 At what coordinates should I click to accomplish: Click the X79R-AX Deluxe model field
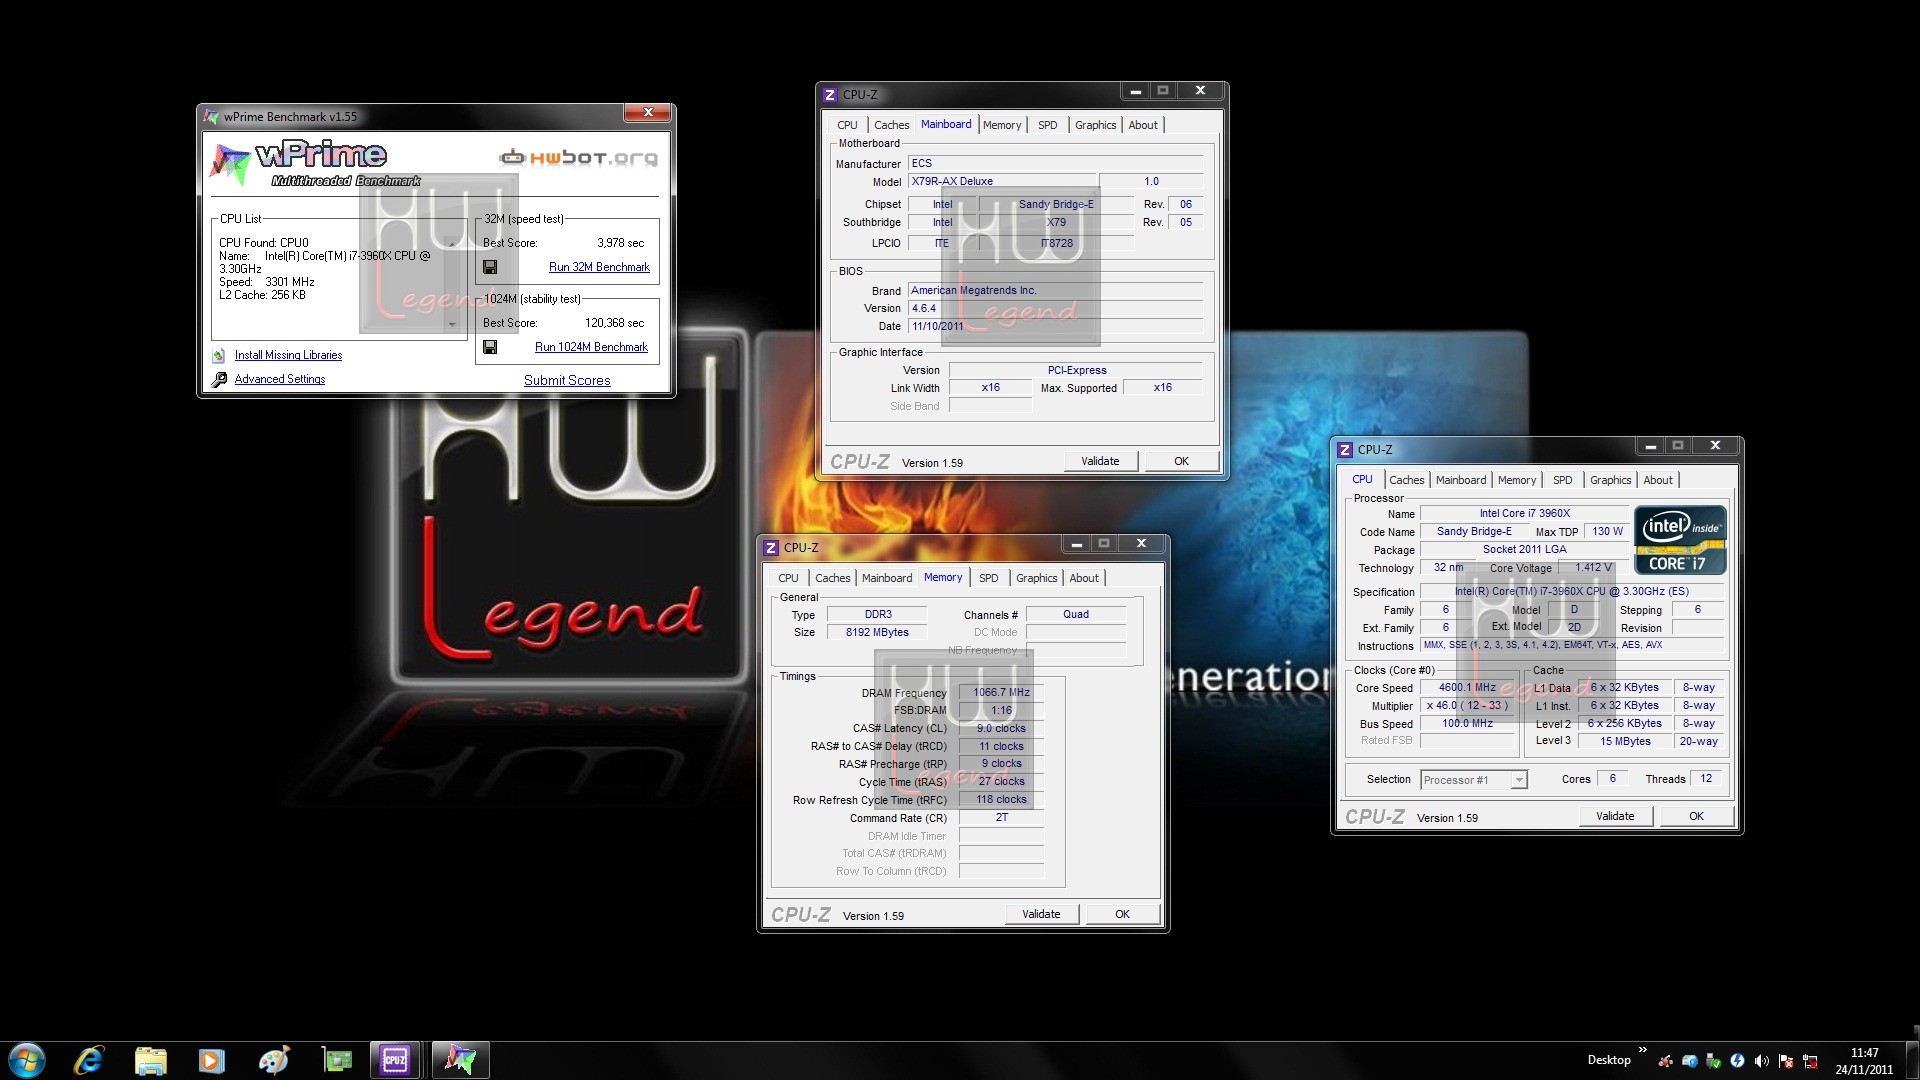tap(1003, 181)
